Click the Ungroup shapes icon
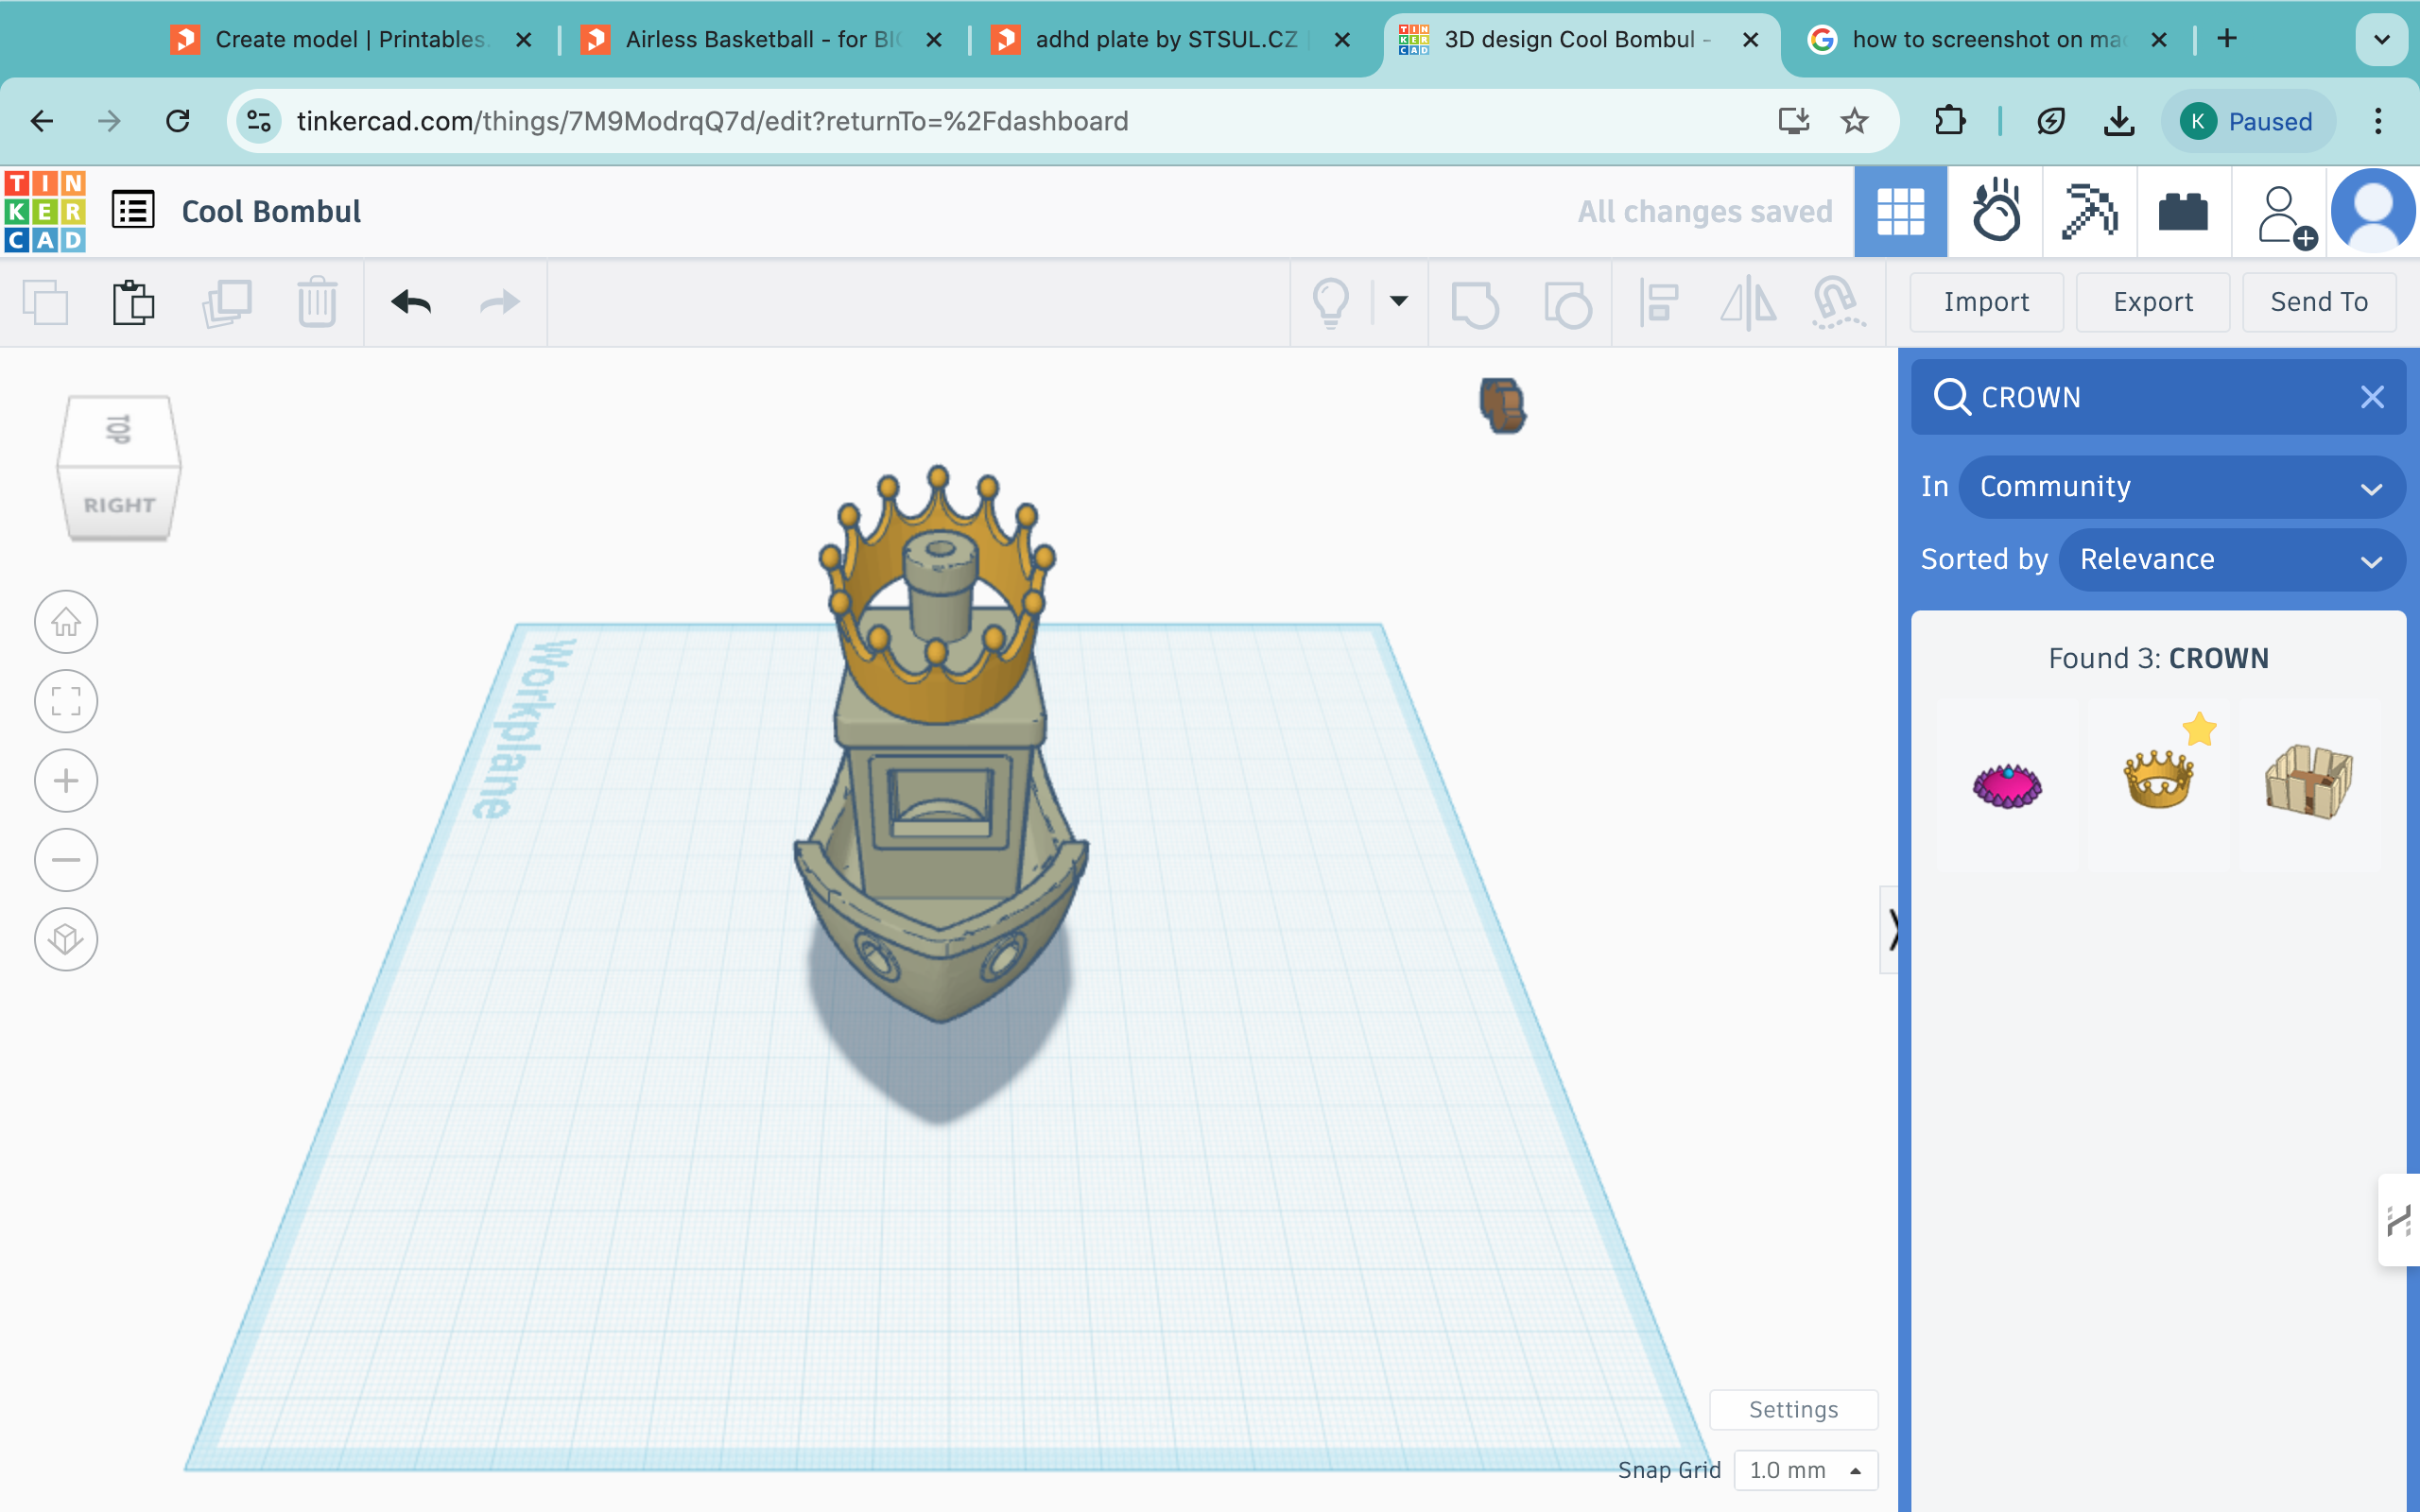2420x1512 pixels. pos(1567,303)
